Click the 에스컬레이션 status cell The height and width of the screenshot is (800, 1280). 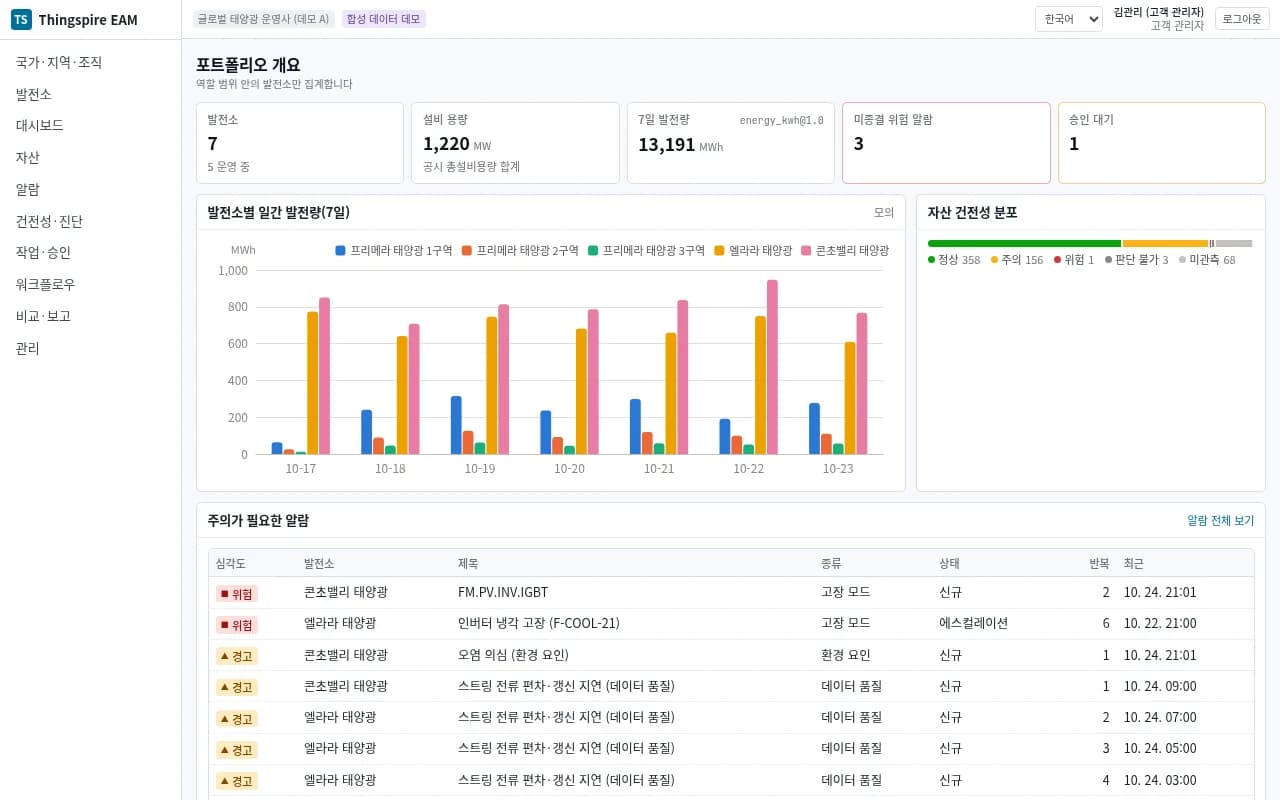tap(973, 623)
